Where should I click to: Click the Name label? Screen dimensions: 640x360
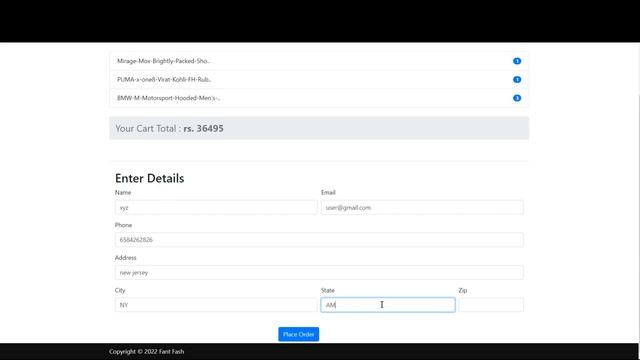123,192
